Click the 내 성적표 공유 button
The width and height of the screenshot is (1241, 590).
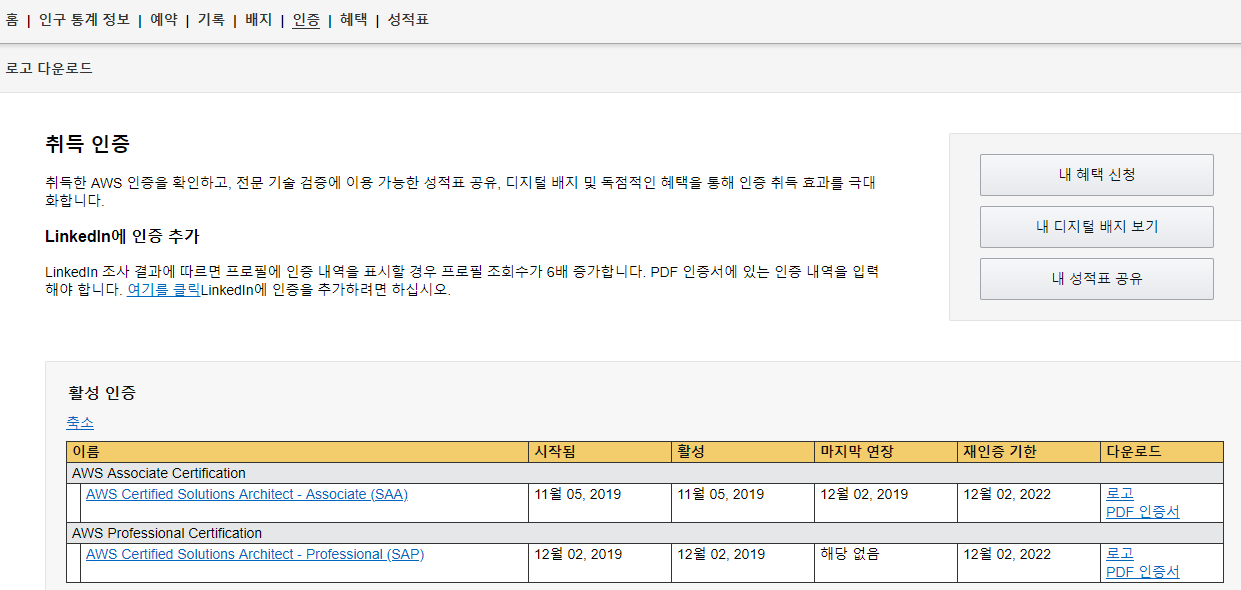(x=1097, y=279)
